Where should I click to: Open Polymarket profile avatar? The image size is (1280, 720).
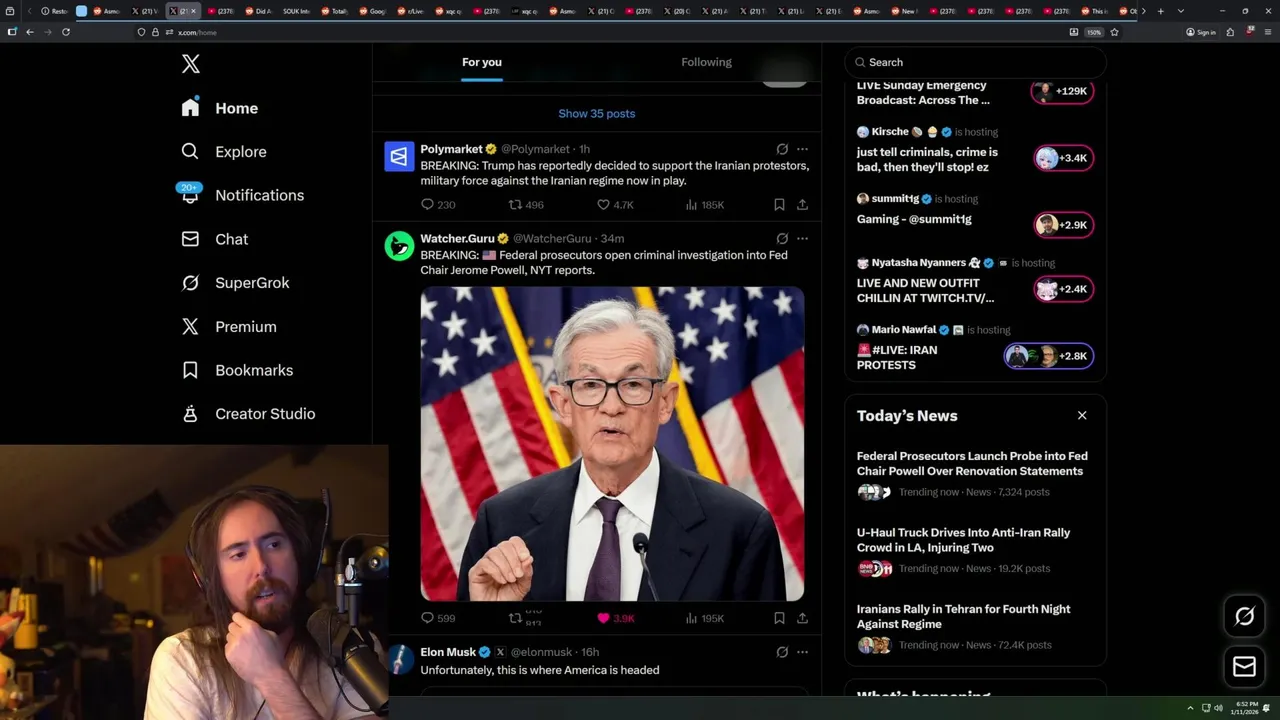[399, 156]
